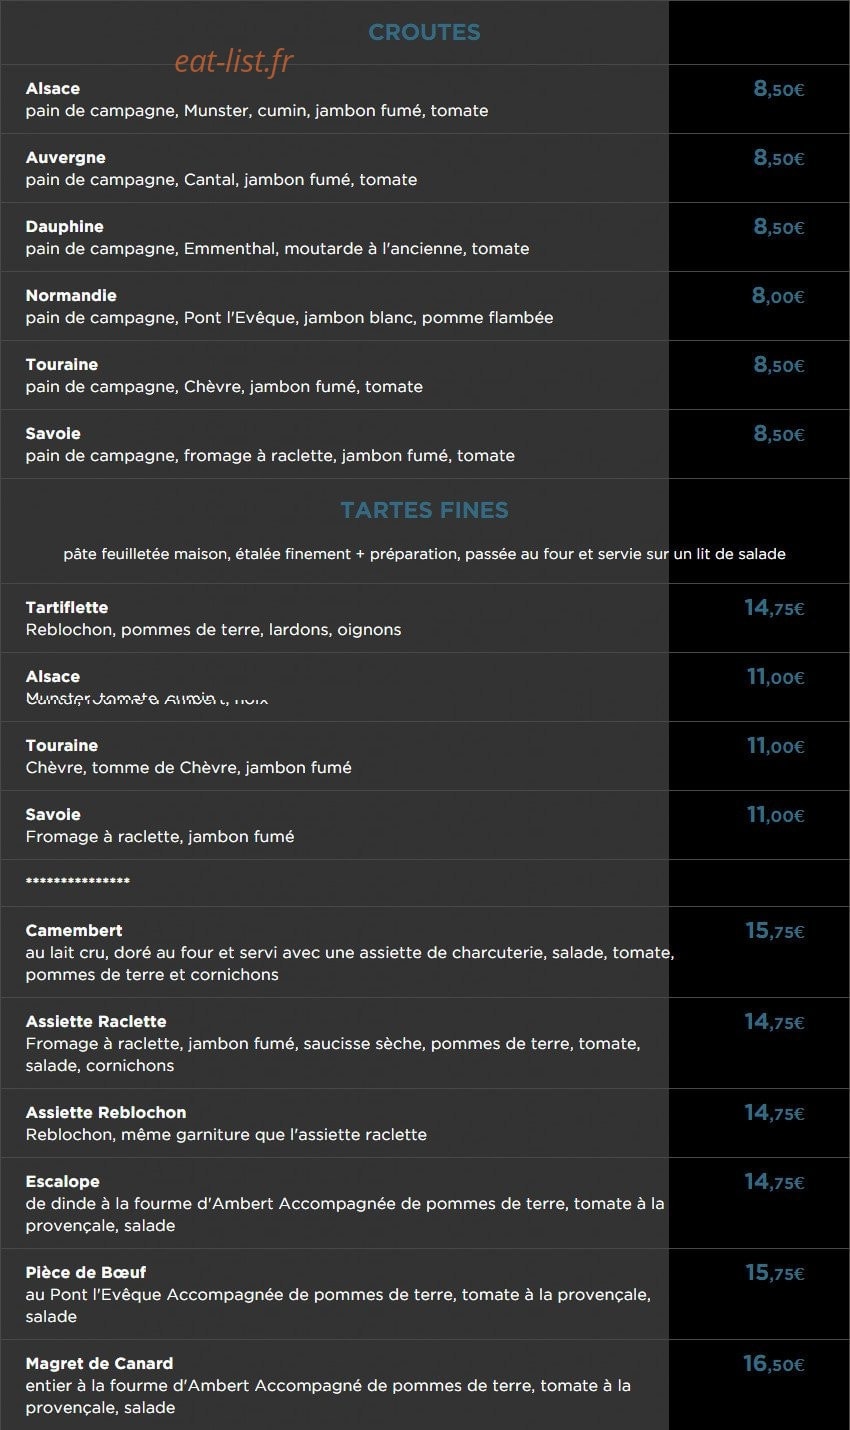The width and height of the screenshot is (850, 1430).
Task: Select the Tartiflette tarte fine
Action: (x=425, y=618)
